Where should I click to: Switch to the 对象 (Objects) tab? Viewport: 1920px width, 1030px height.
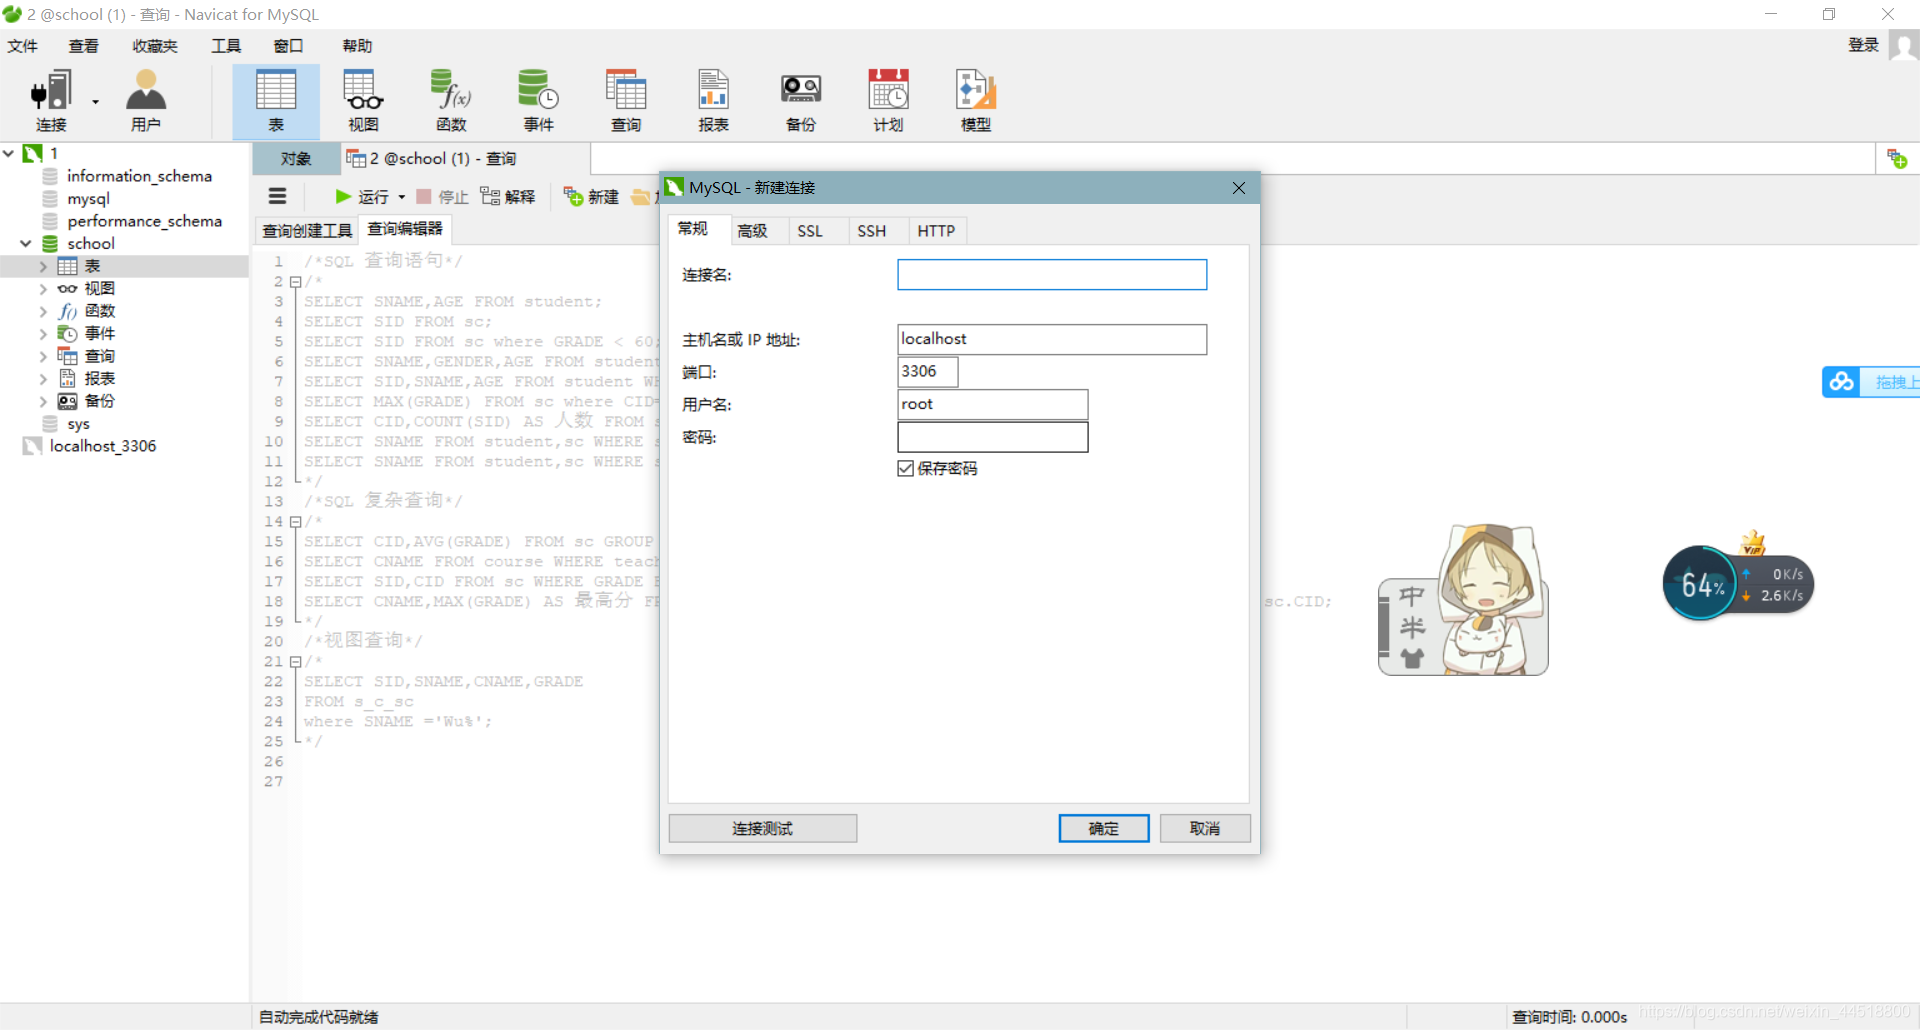(296, 159)
